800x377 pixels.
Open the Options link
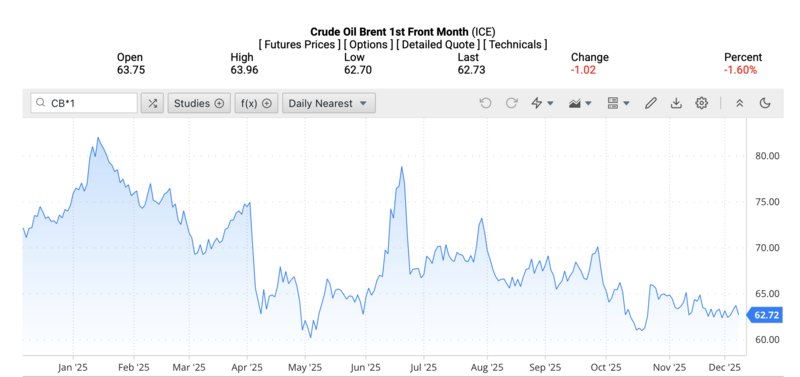pos(368,44)
